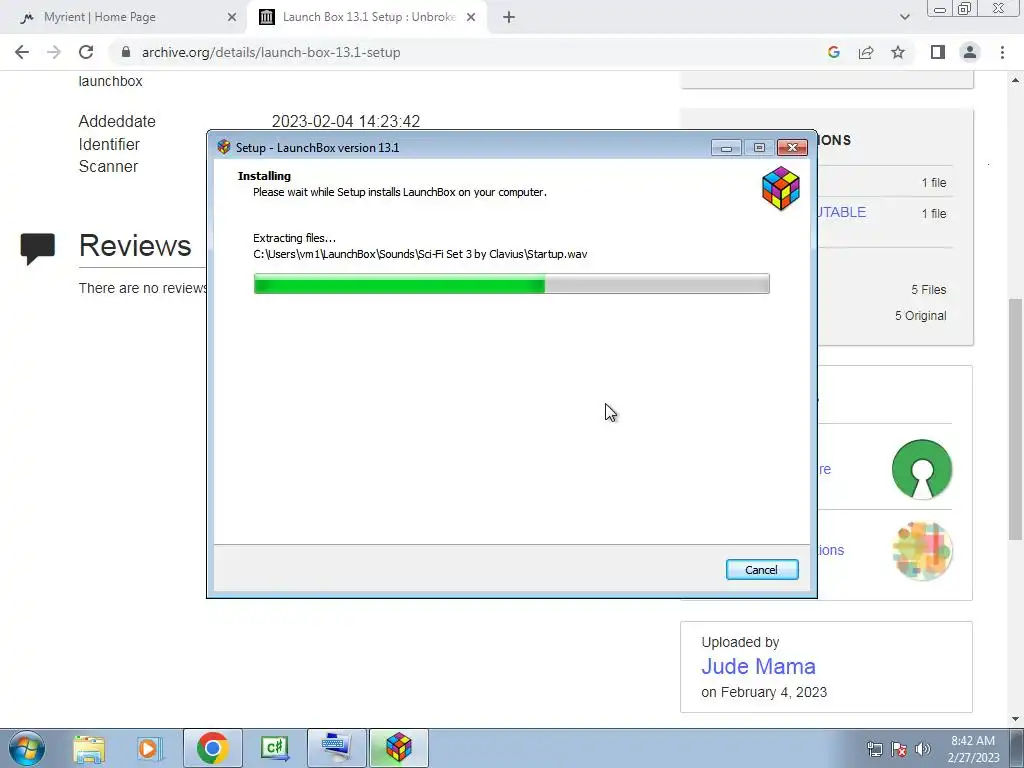Go back to the previous page
1024x768 pixels.
22,52
